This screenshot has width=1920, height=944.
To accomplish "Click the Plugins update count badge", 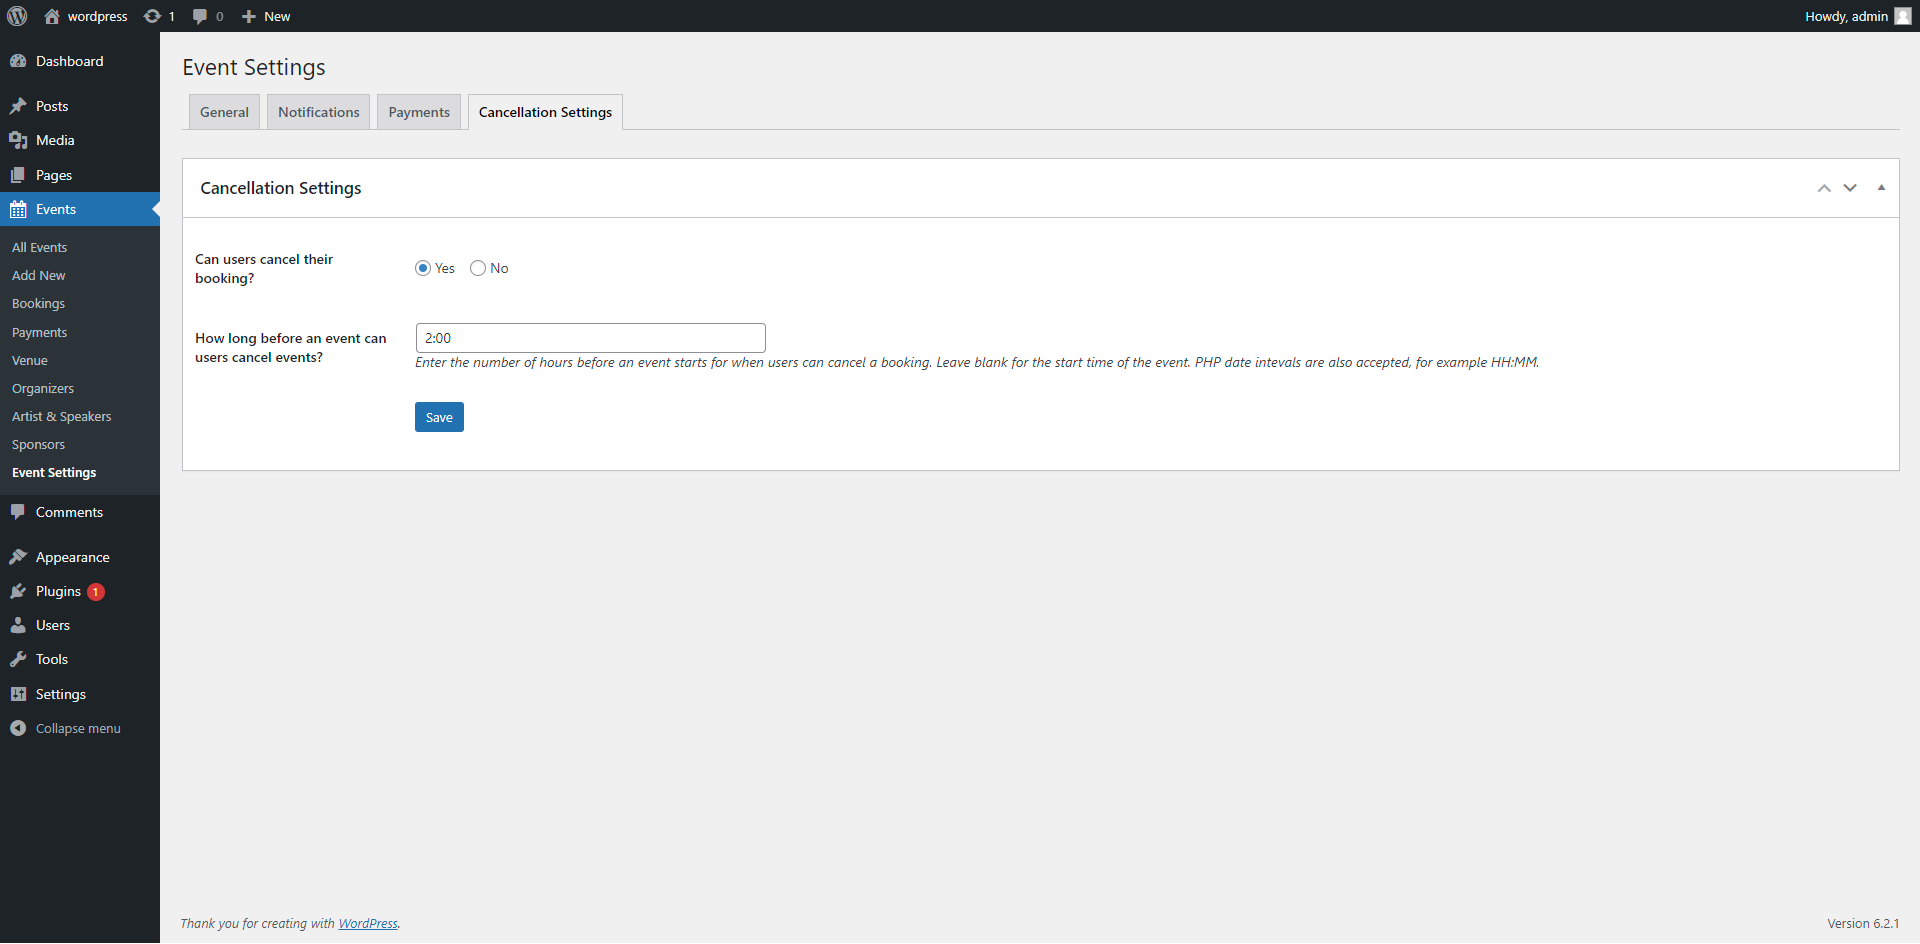I will (96, 592).
